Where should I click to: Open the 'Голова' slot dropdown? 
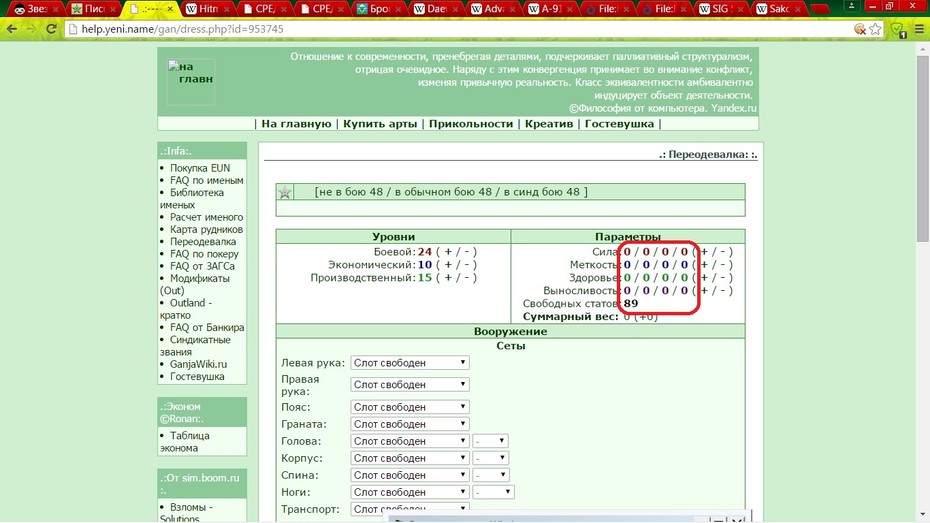[410, 441]
